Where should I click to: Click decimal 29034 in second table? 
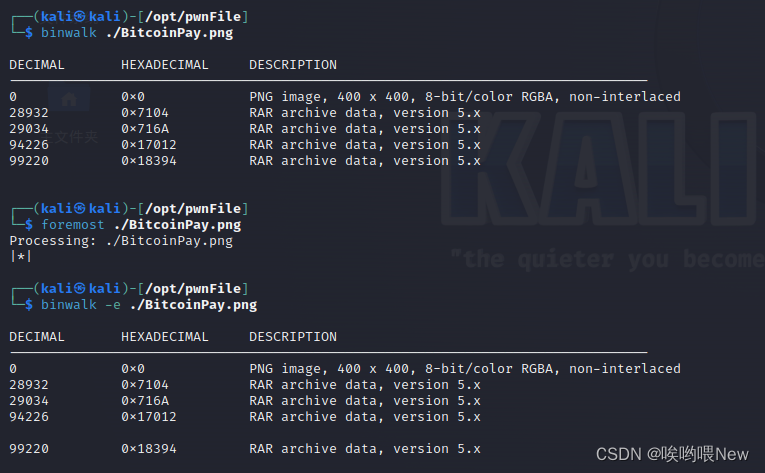pyautogui.click(x=29, y=401)
